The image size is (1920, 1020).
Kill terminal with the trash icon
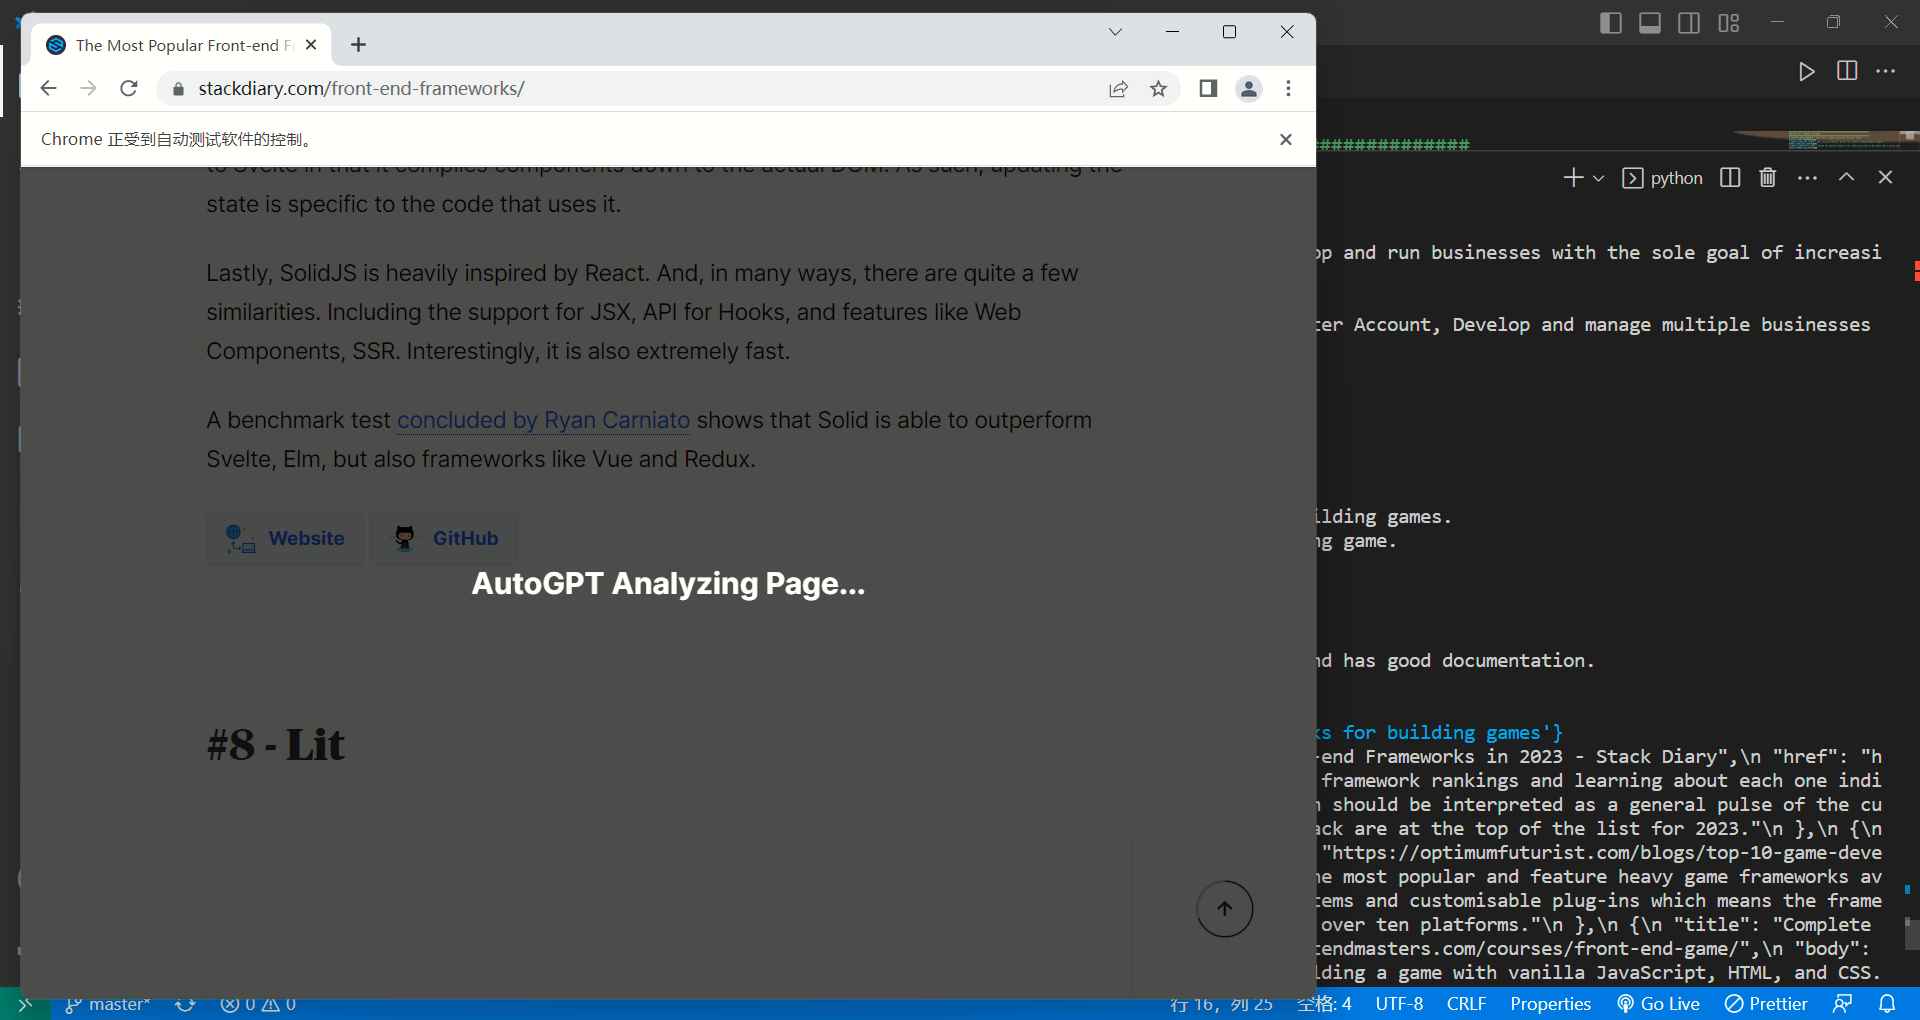[1767, 178]
